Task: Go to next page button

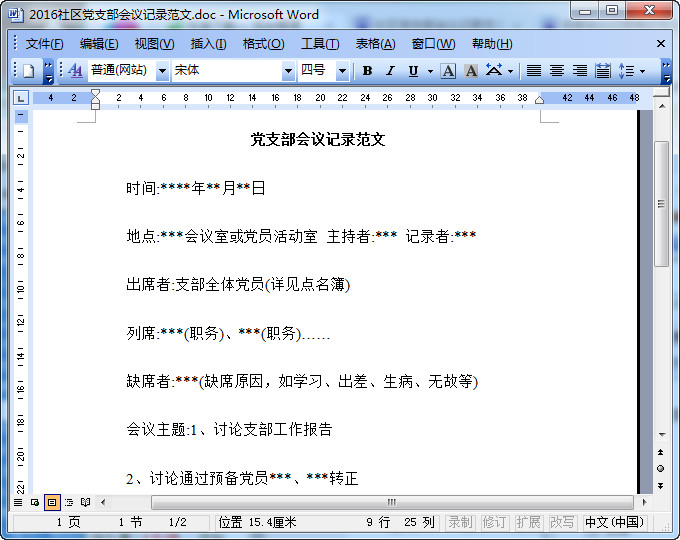Action: (660, 485)
